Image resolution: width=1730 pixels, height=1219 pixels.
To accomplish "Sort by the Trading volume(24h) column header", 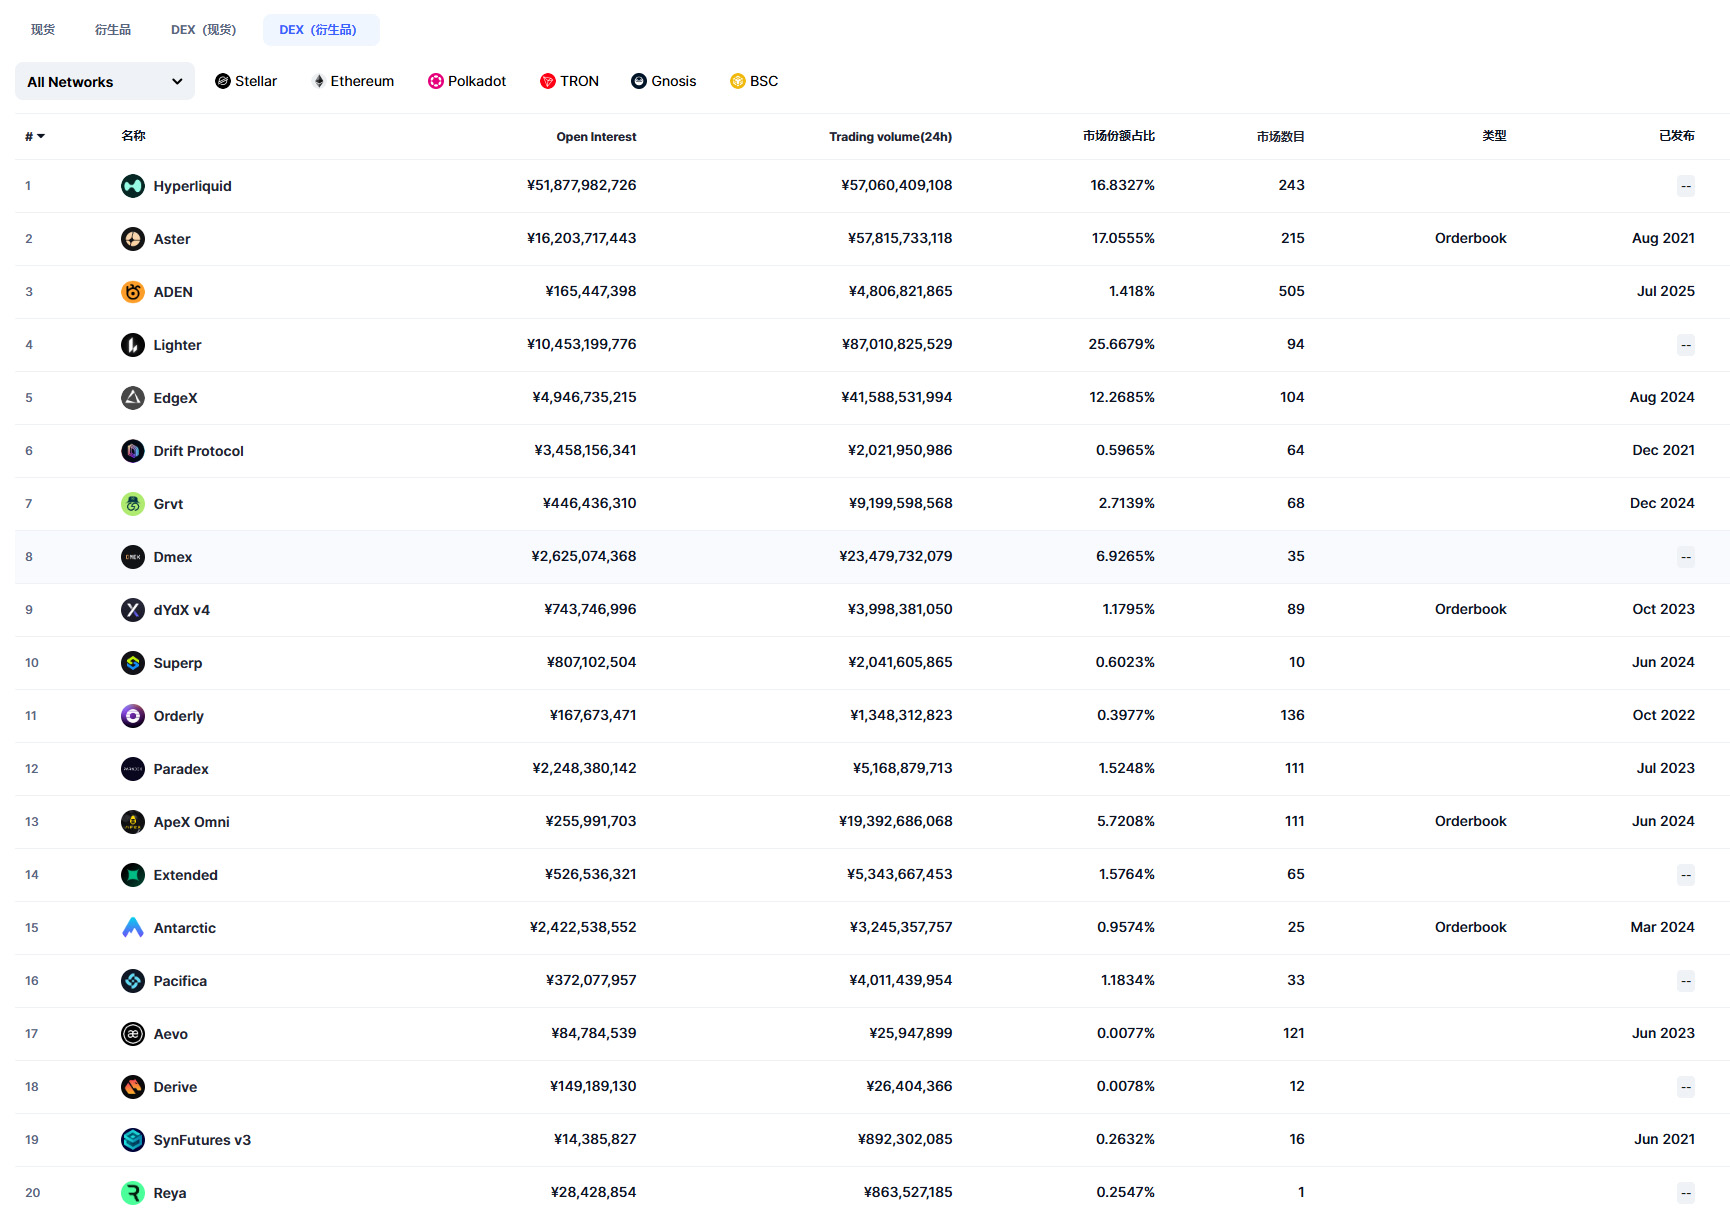I will click(x=889, y=136).
